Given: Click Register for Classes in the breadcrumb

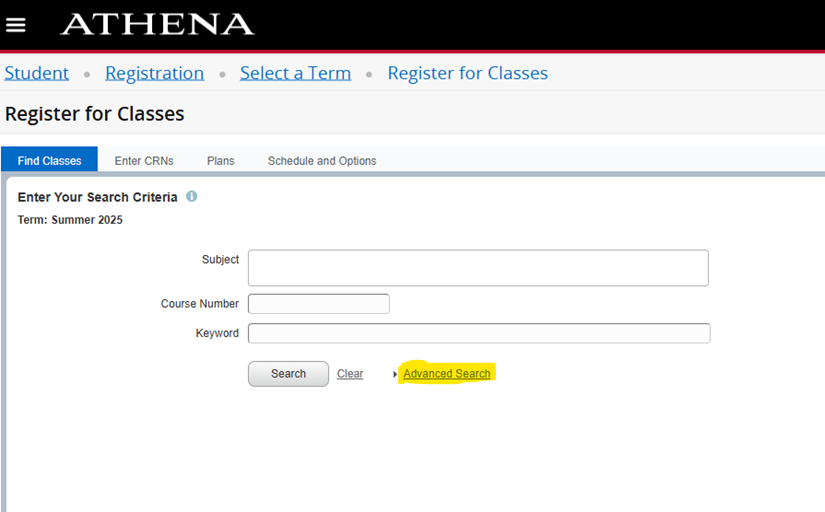Looking at the screenshot, I should click(467, 73).
